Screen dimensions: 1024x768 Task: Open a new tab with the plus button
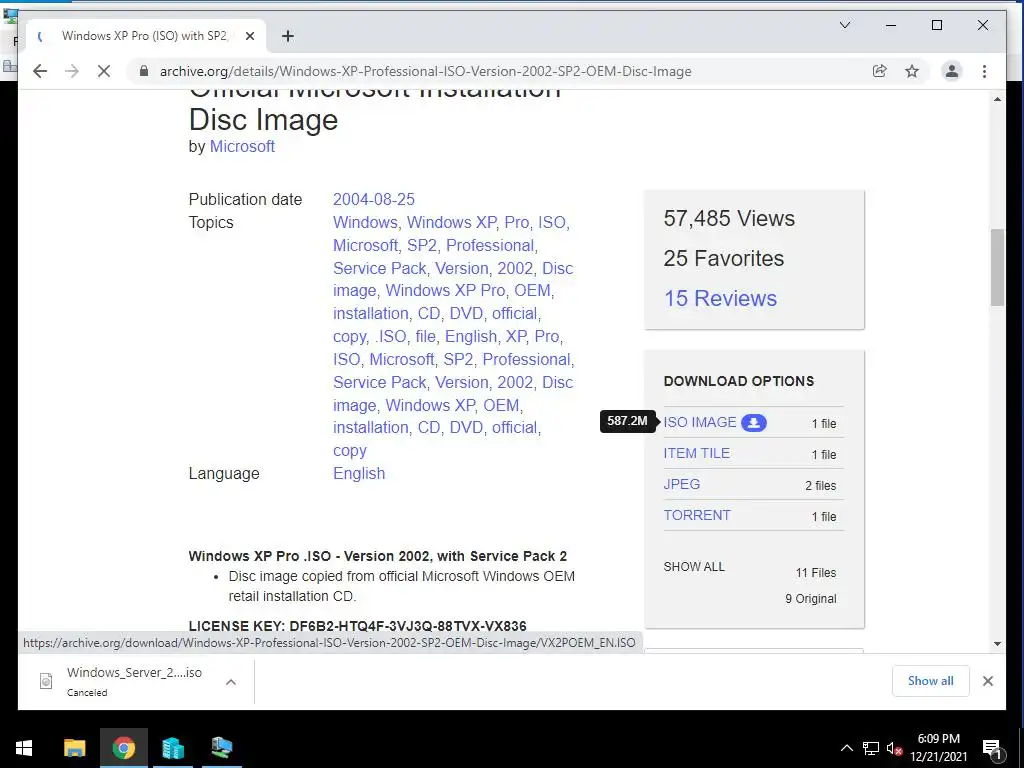coord(287,36)
